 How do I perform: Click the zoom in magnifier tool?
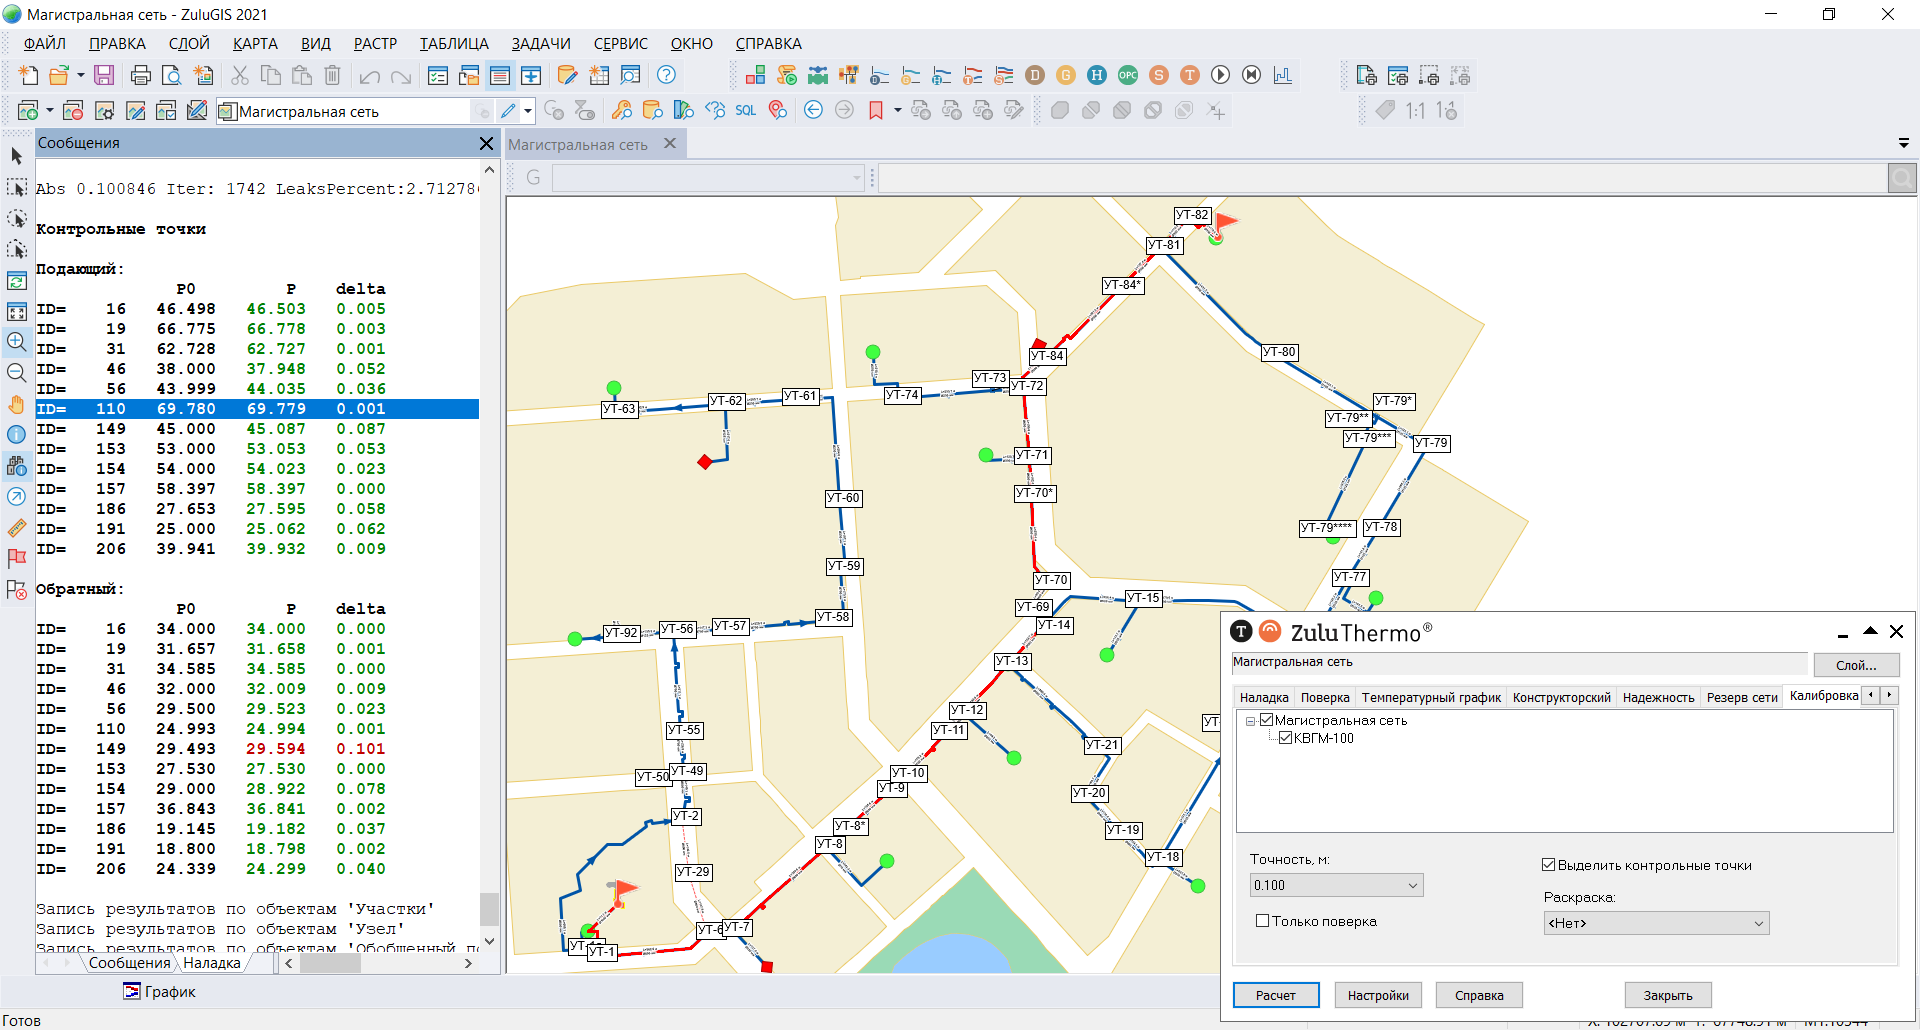click(x=17, y=342)
